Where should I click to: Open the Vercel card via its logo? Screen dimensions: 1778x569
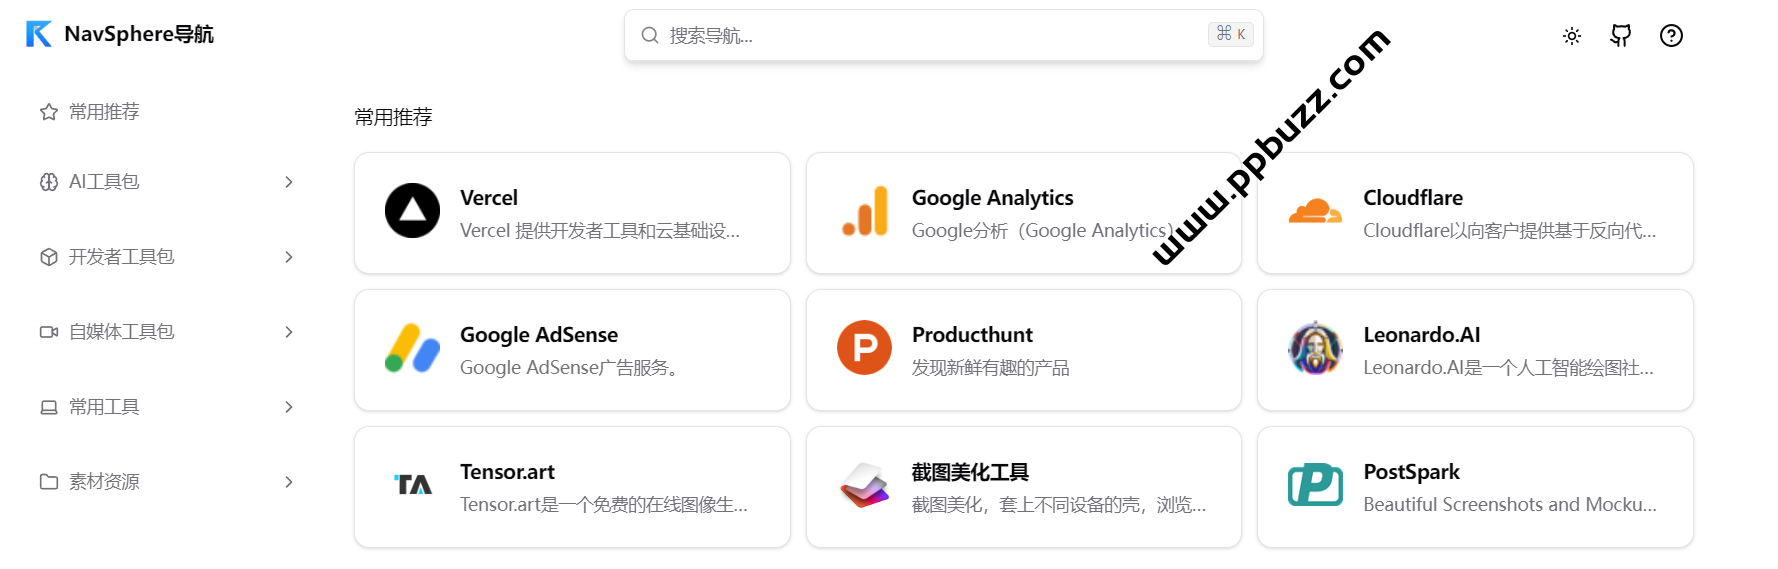(x=412, y=211)
